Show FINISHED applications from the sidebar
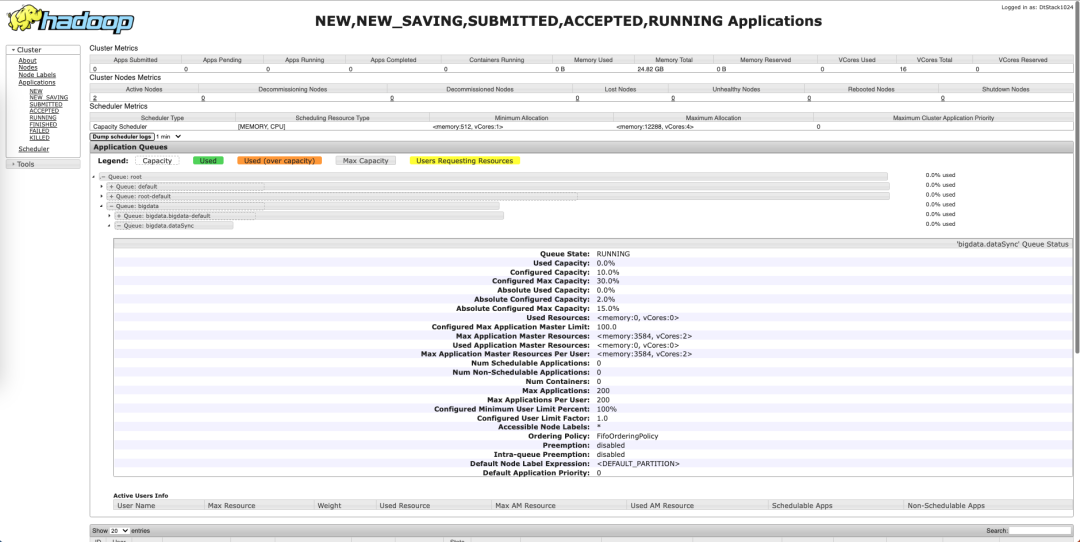Screen dimensions: 1080x542 (x=43, y=124)
